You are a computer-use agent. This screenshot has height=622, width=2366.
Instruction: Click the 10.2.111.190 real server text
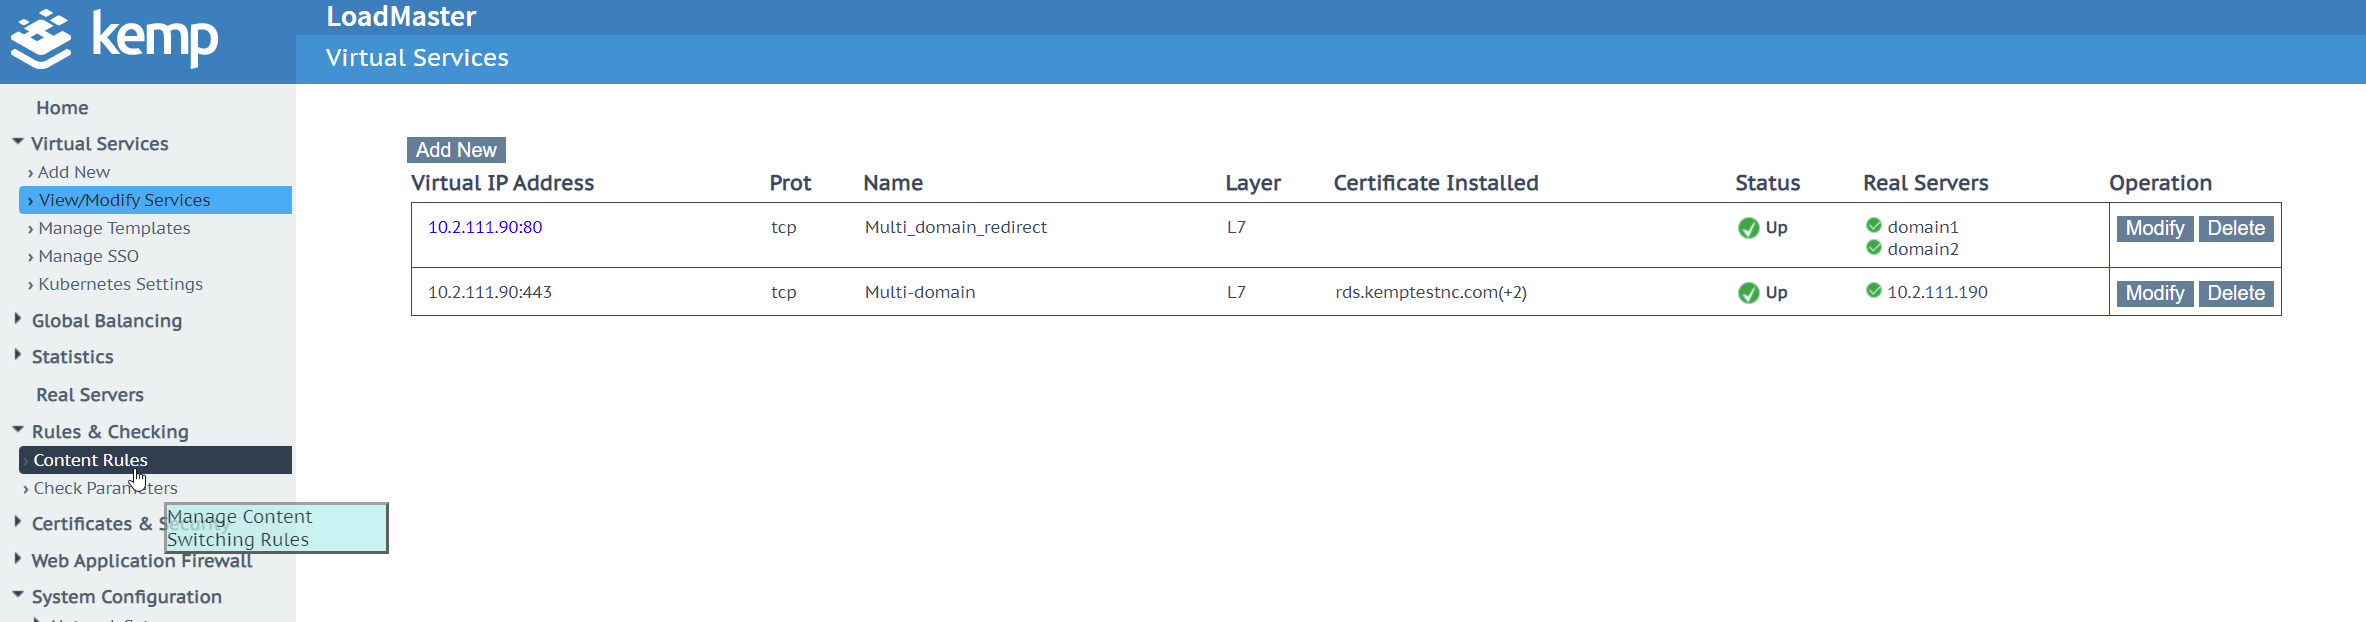(x=1937, y=292)
